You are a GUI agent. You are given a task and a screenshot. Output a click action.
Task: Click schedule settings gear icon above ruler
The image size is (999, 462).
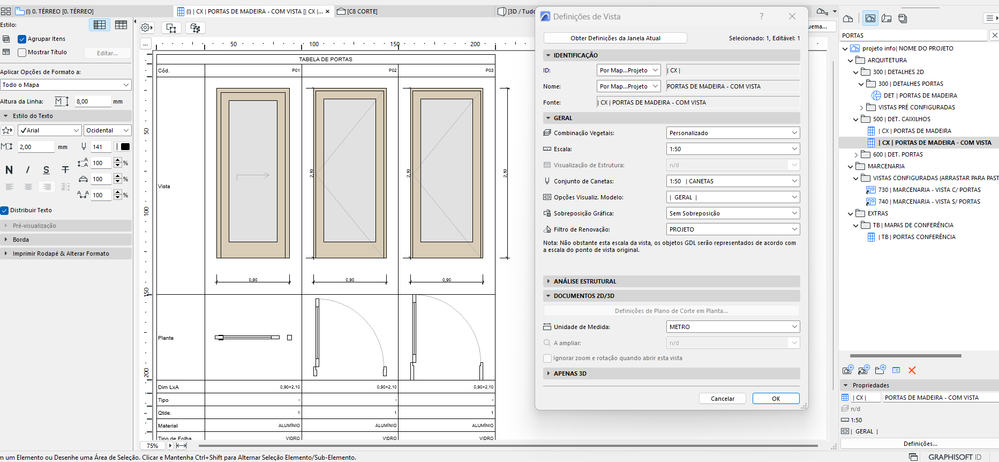147,28
